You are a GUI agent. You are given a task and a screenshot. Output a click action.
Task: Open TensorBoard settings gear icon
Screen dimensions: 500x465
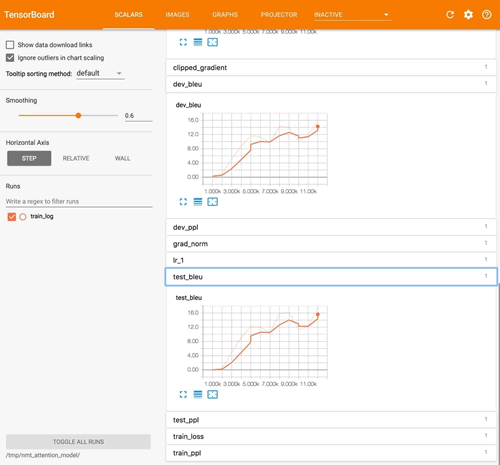pyautogui.click(x=468, y=15)
